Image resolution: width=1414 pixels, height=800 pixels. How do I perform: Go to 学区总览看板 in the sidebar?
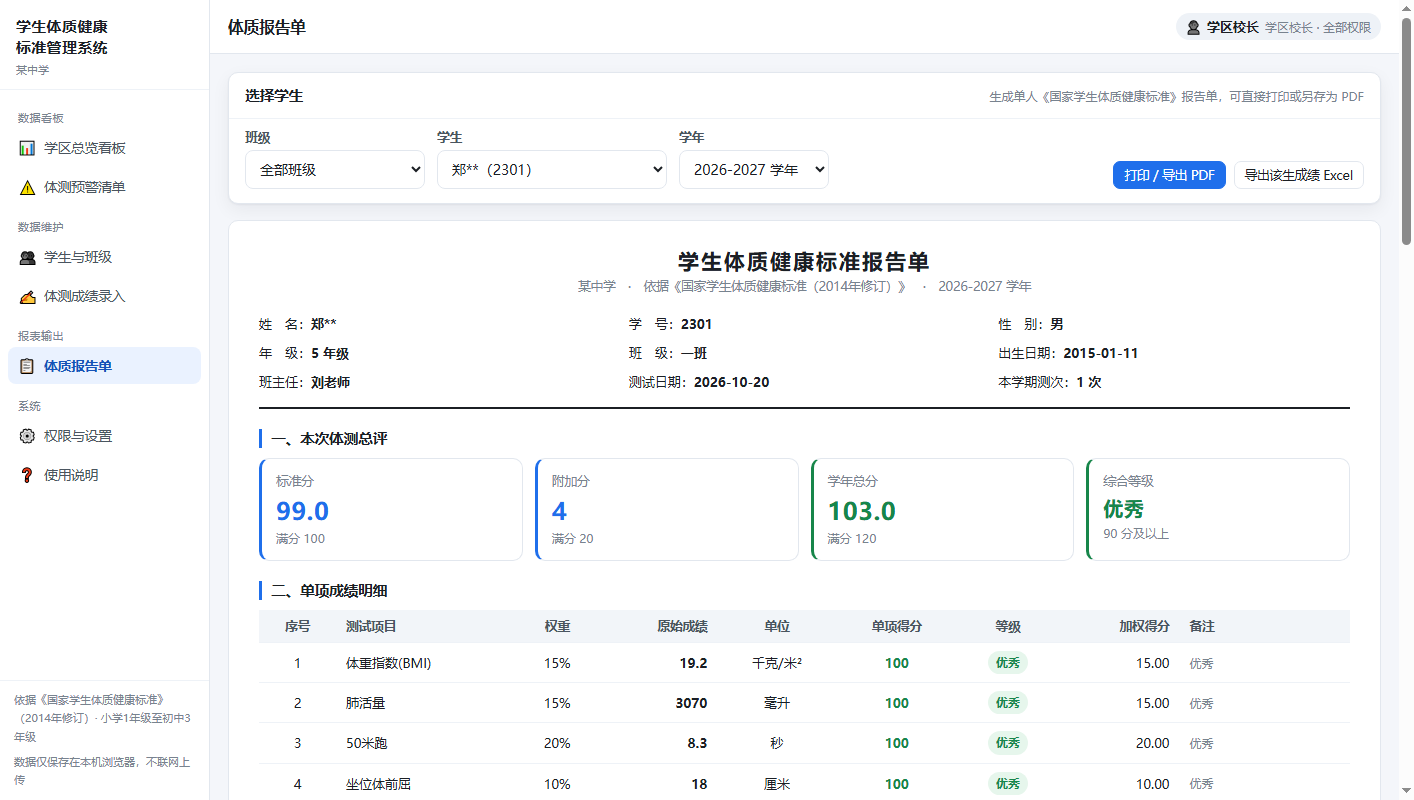point(104,148)
